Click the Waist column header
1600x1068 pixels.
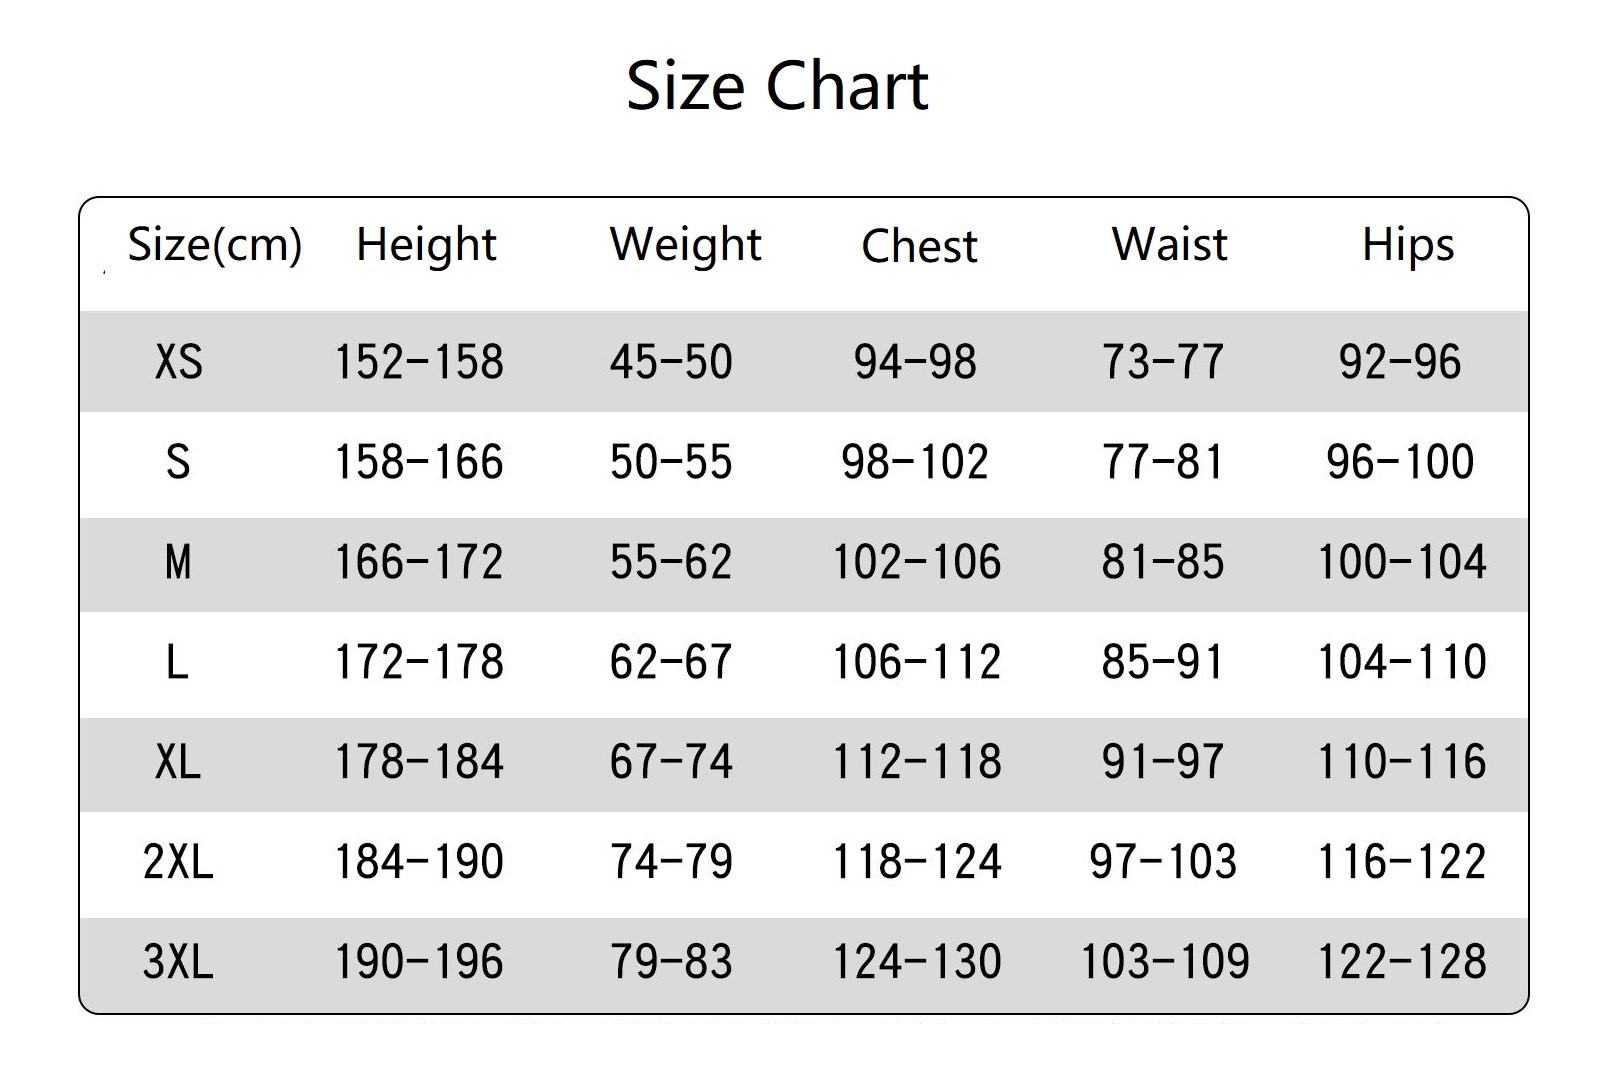[1169, 245]
